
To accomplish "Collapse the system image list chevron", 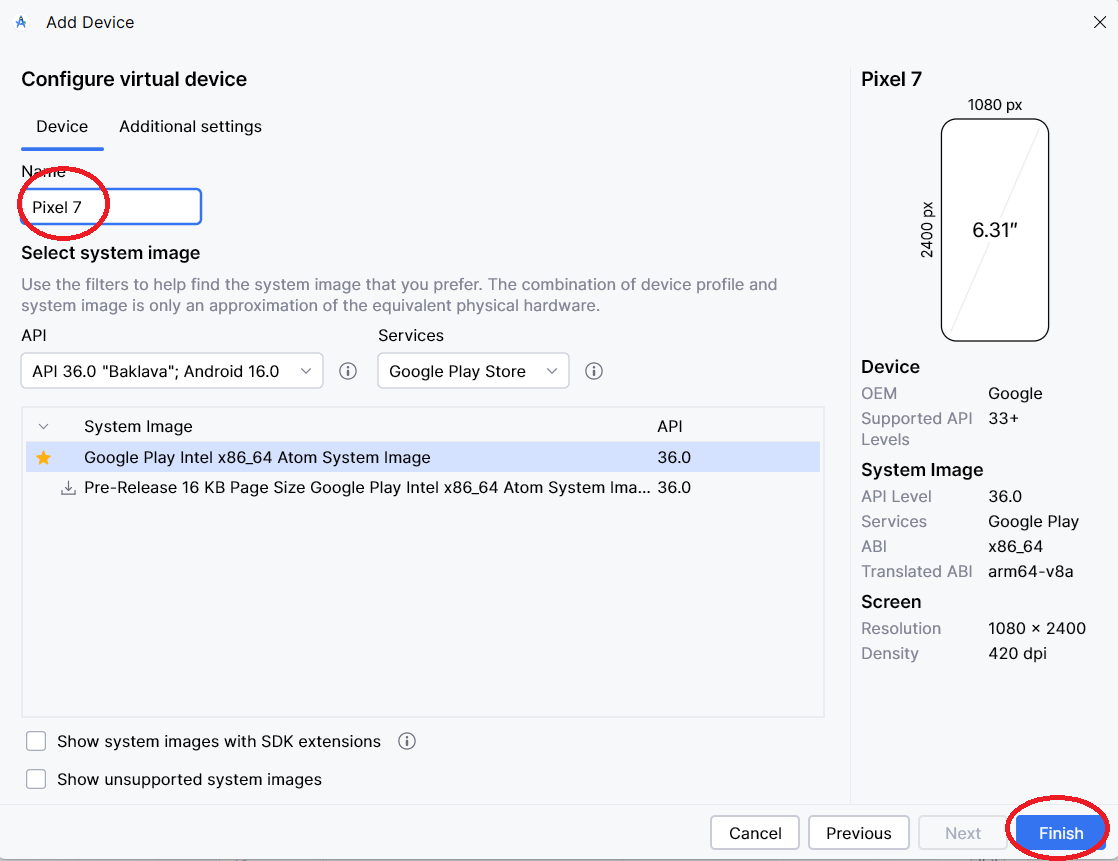I will [43, 427].
